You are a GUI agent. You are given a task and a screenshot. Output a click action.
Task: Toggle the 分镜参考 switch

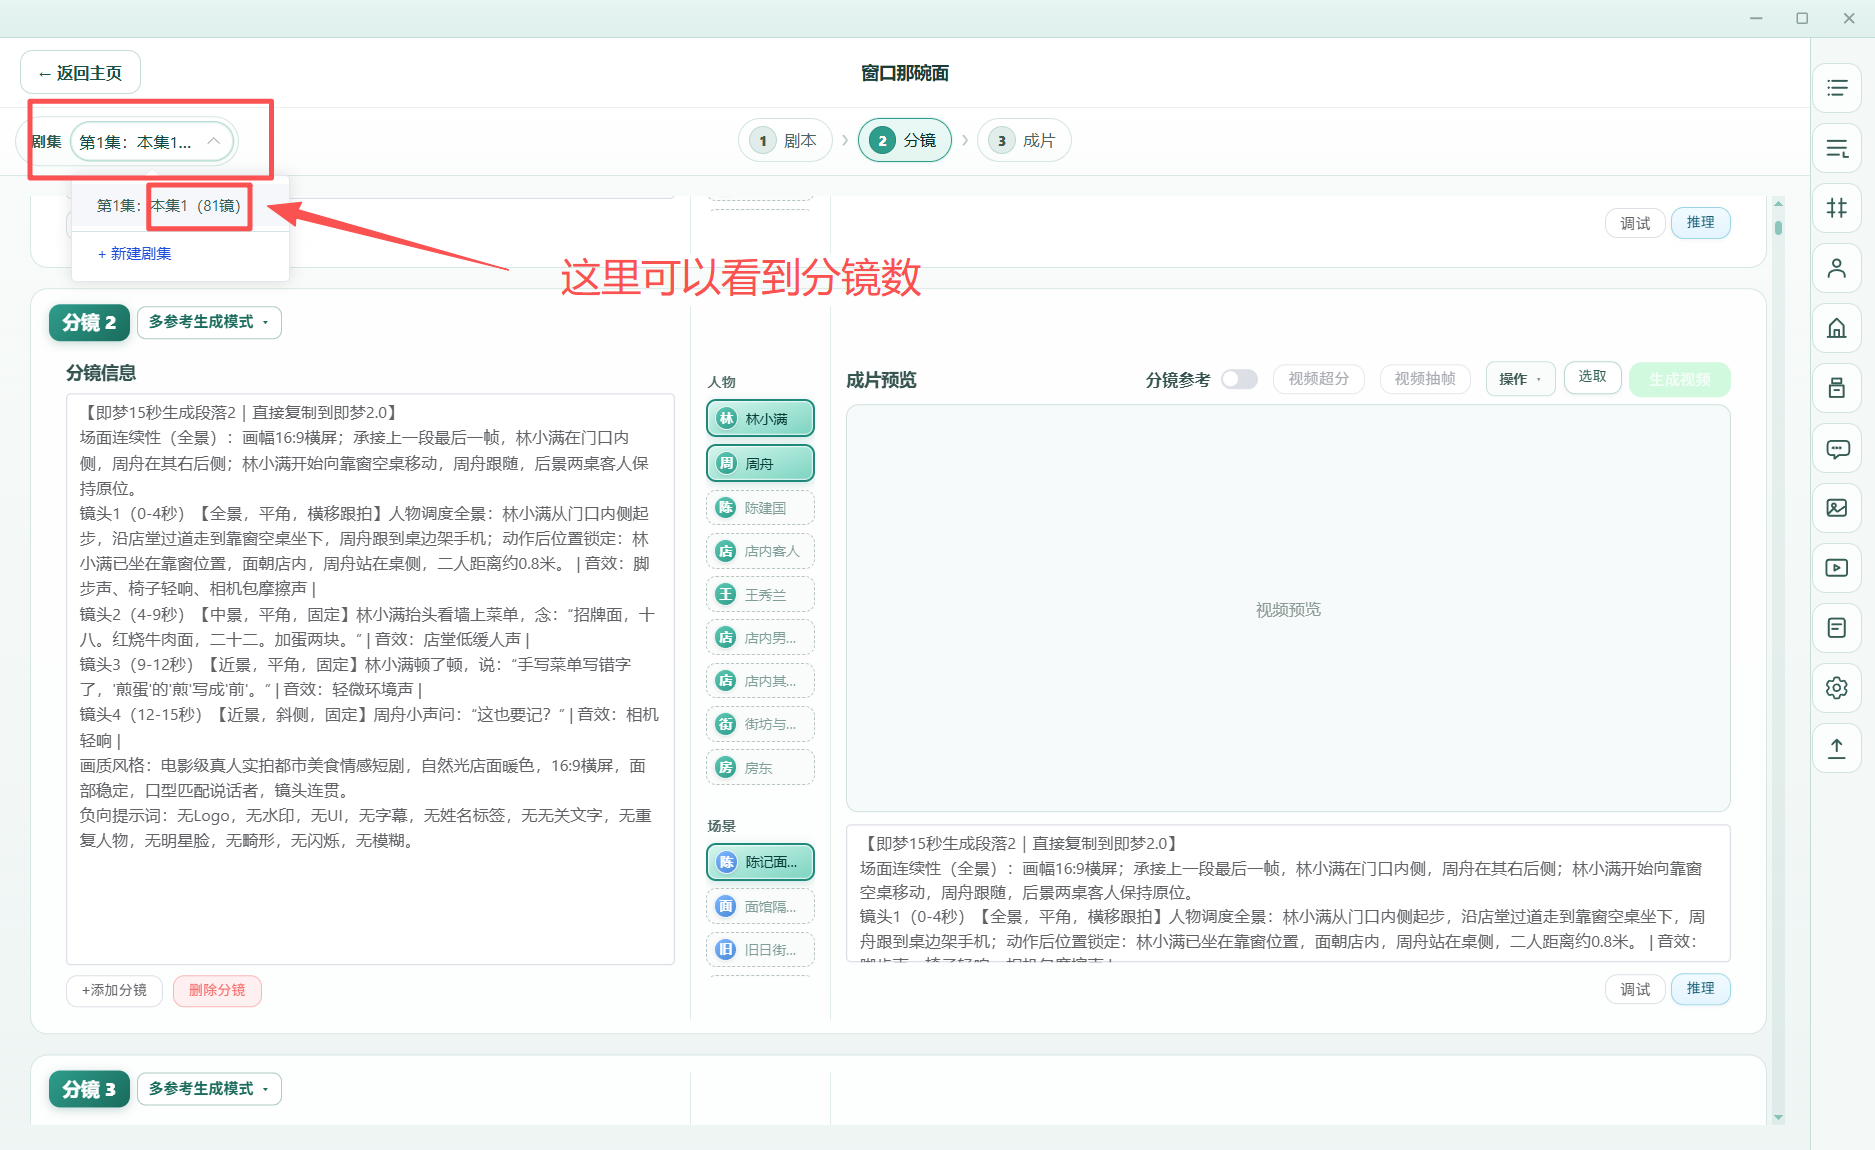pos(1239,379)
